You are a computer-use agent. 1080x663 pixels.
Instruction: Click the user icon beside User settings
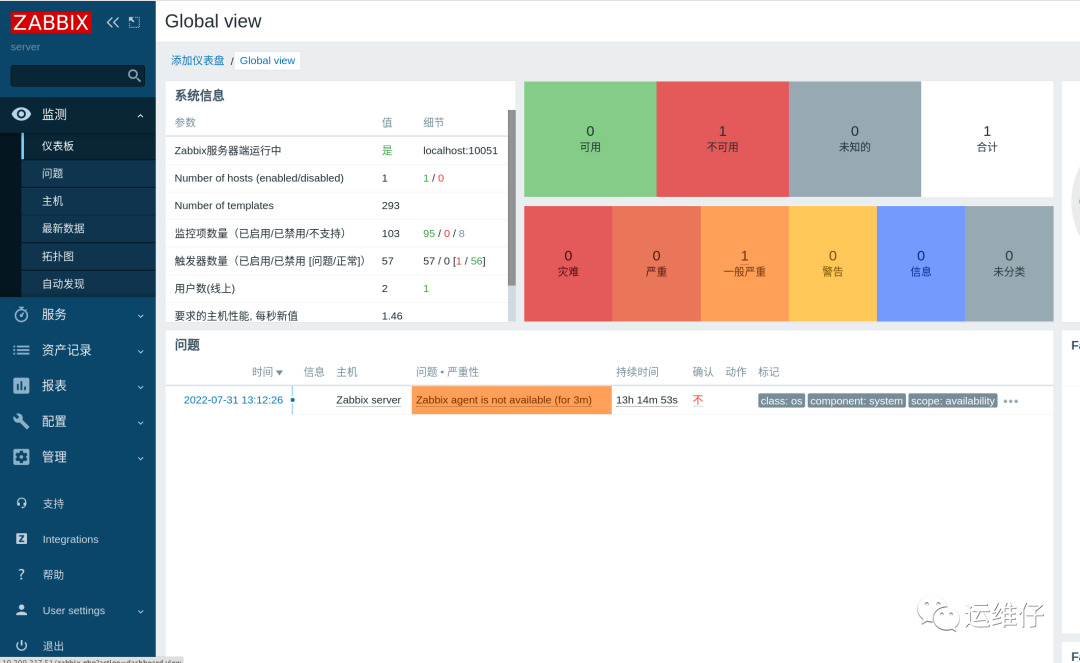[x=21, y=610]
